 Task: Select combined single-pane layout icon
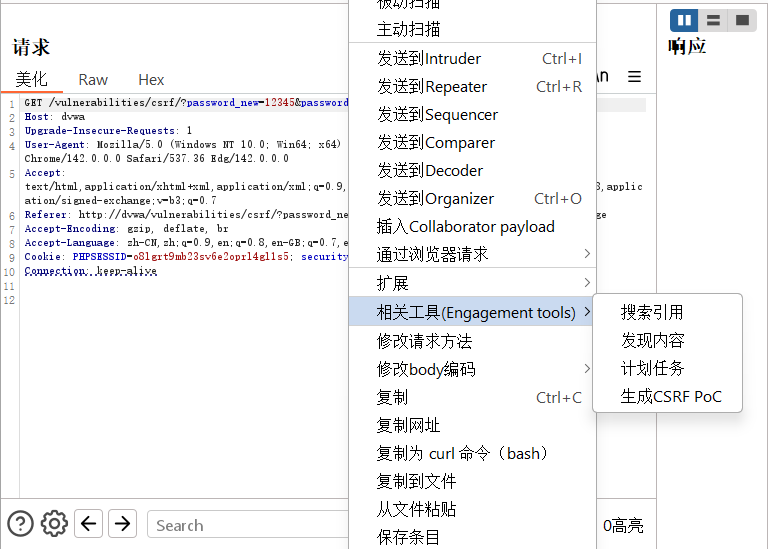[742, 20]
